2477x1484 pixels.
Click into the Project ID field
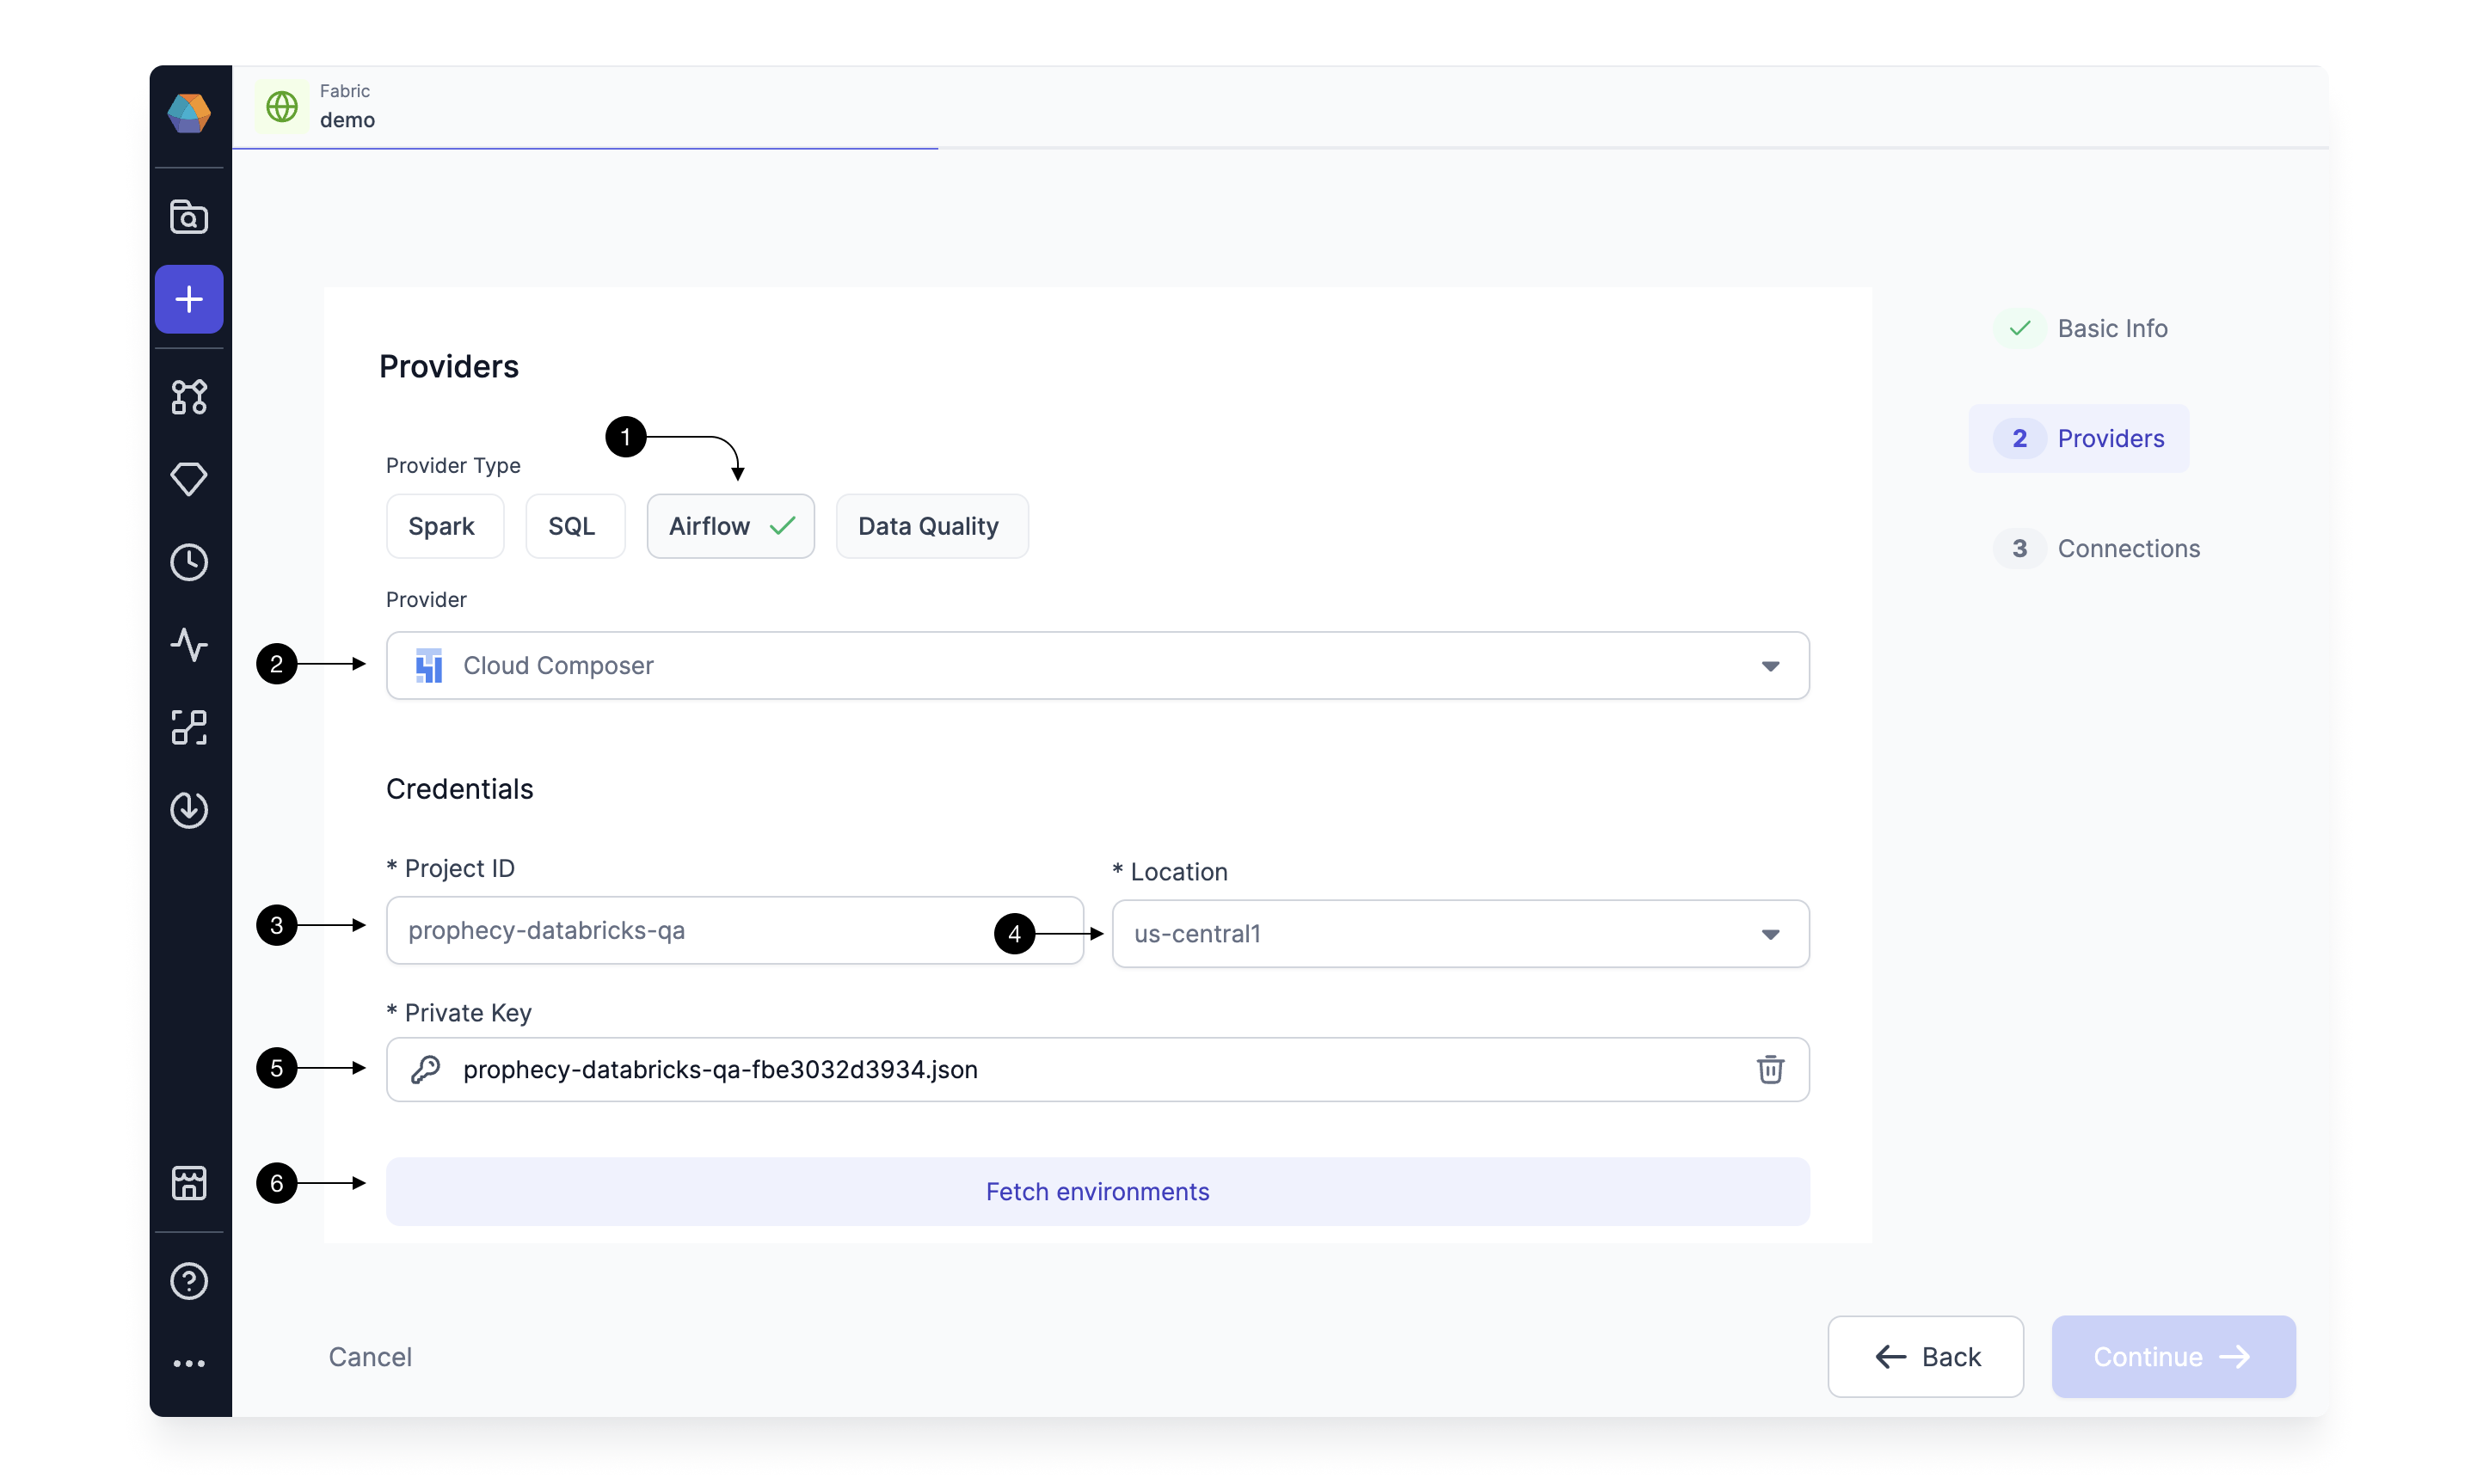[x=734, y=930]
